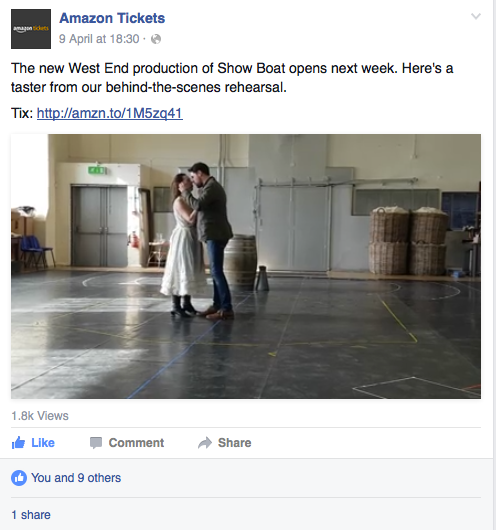Select the Comment button label
The height and width of the screenshot is (530, 496).
[x=136, y=443]
